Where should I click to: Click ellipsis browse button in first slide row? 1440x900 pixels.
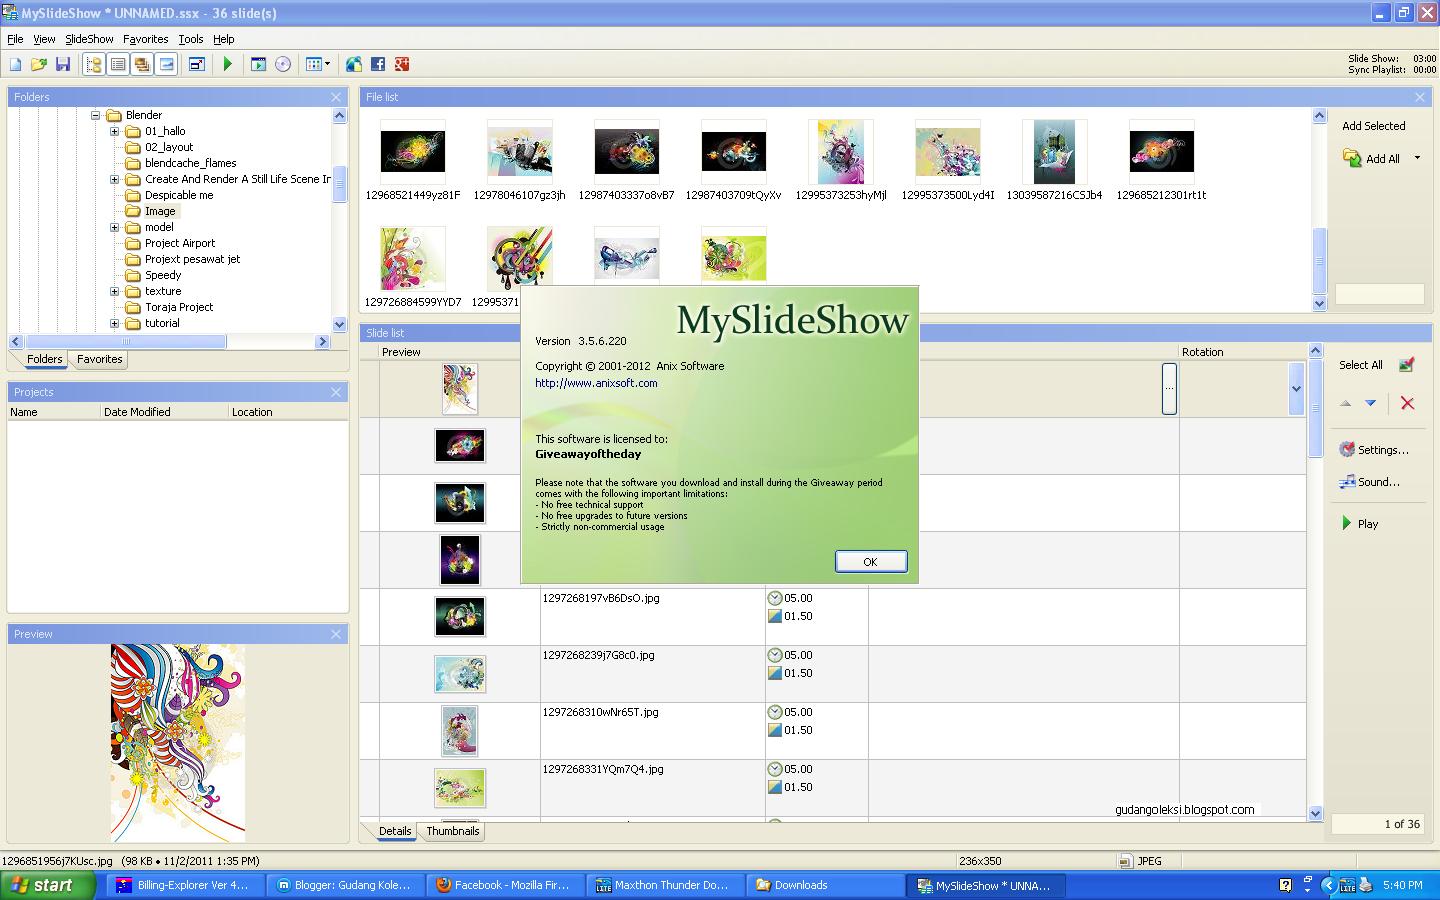click(1169, 389)
